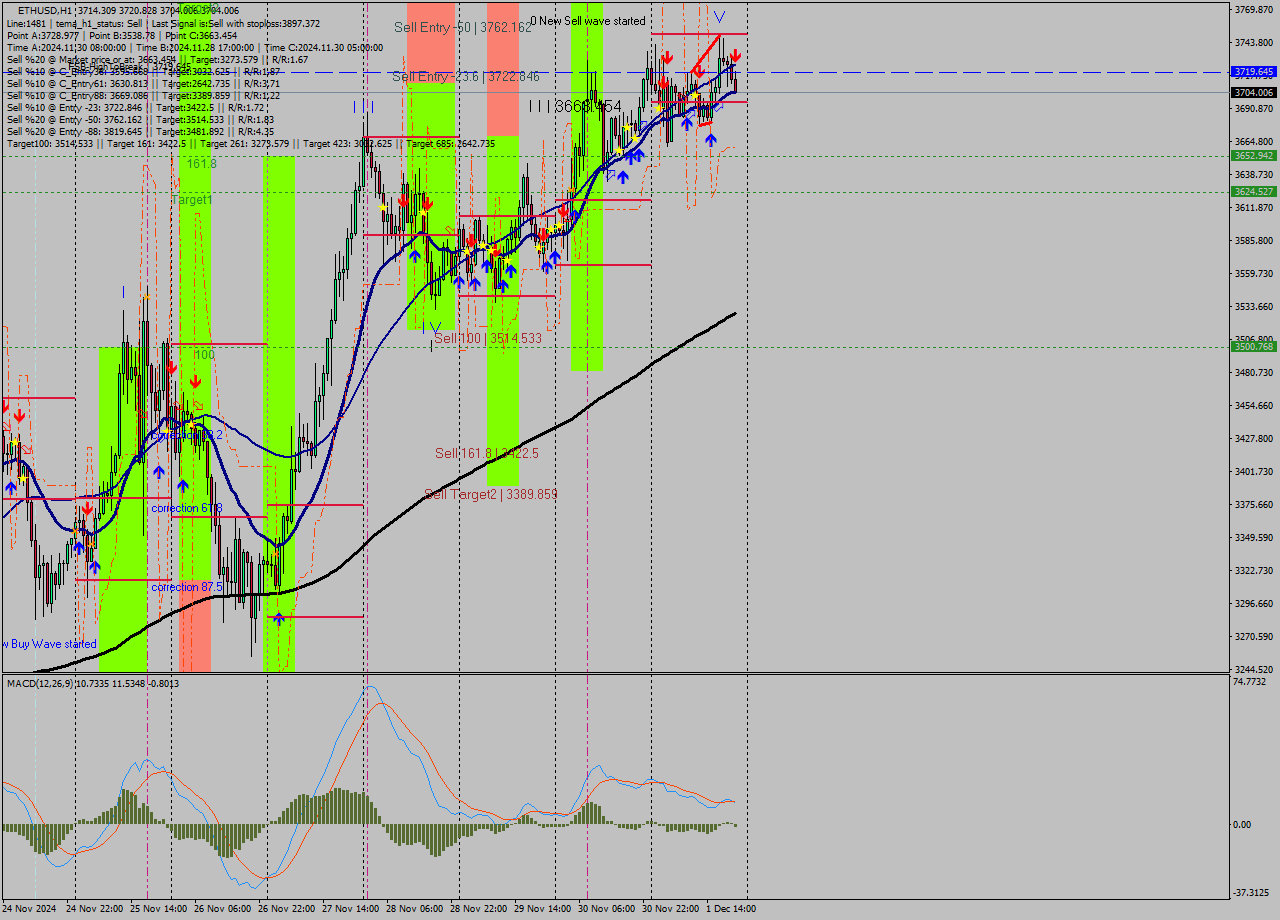
Task: Click the 74.7732 MACD scale value
Action: tap(1252, 681)
